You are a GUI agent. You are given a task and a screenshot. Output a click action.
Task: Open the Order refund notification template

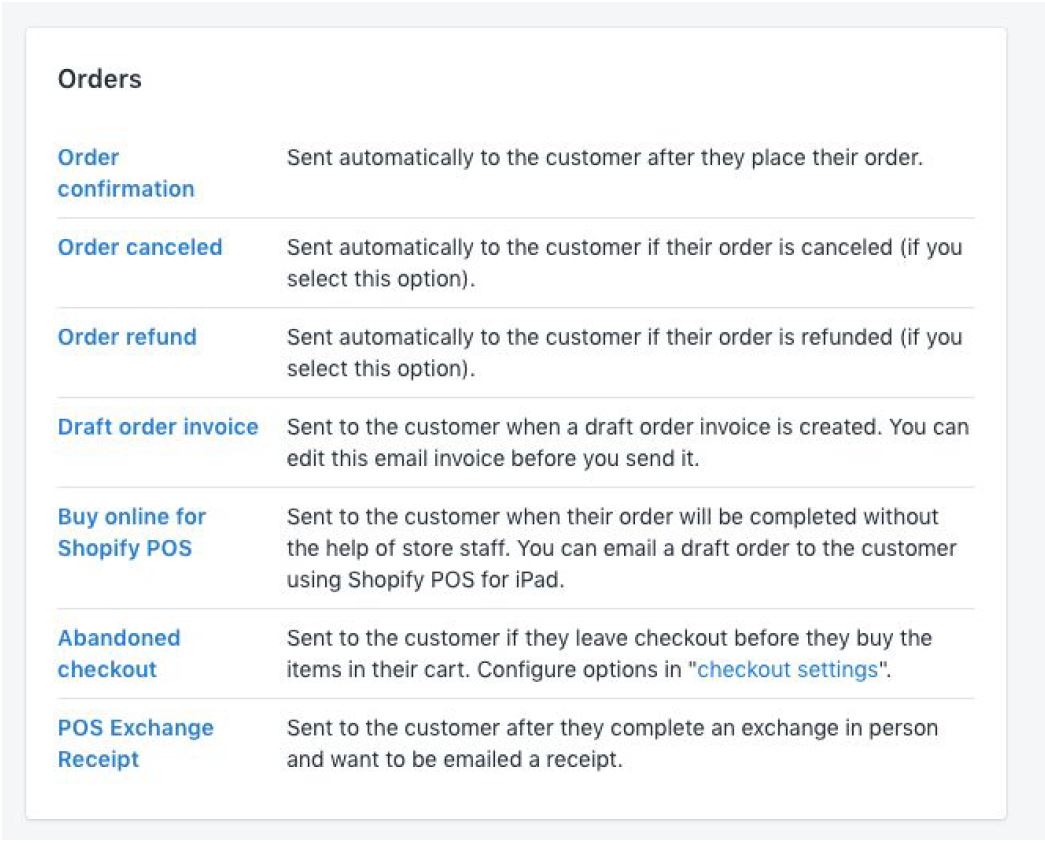tap(126, 337)
